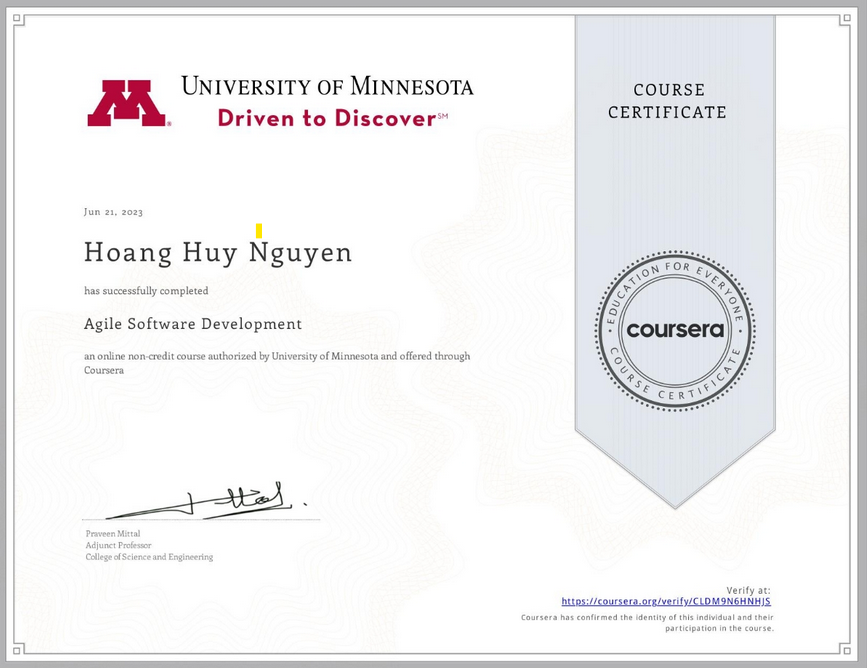Select the recipient name Hoang Huy Nguyen
867x668 pixels.
pos(218,253)
